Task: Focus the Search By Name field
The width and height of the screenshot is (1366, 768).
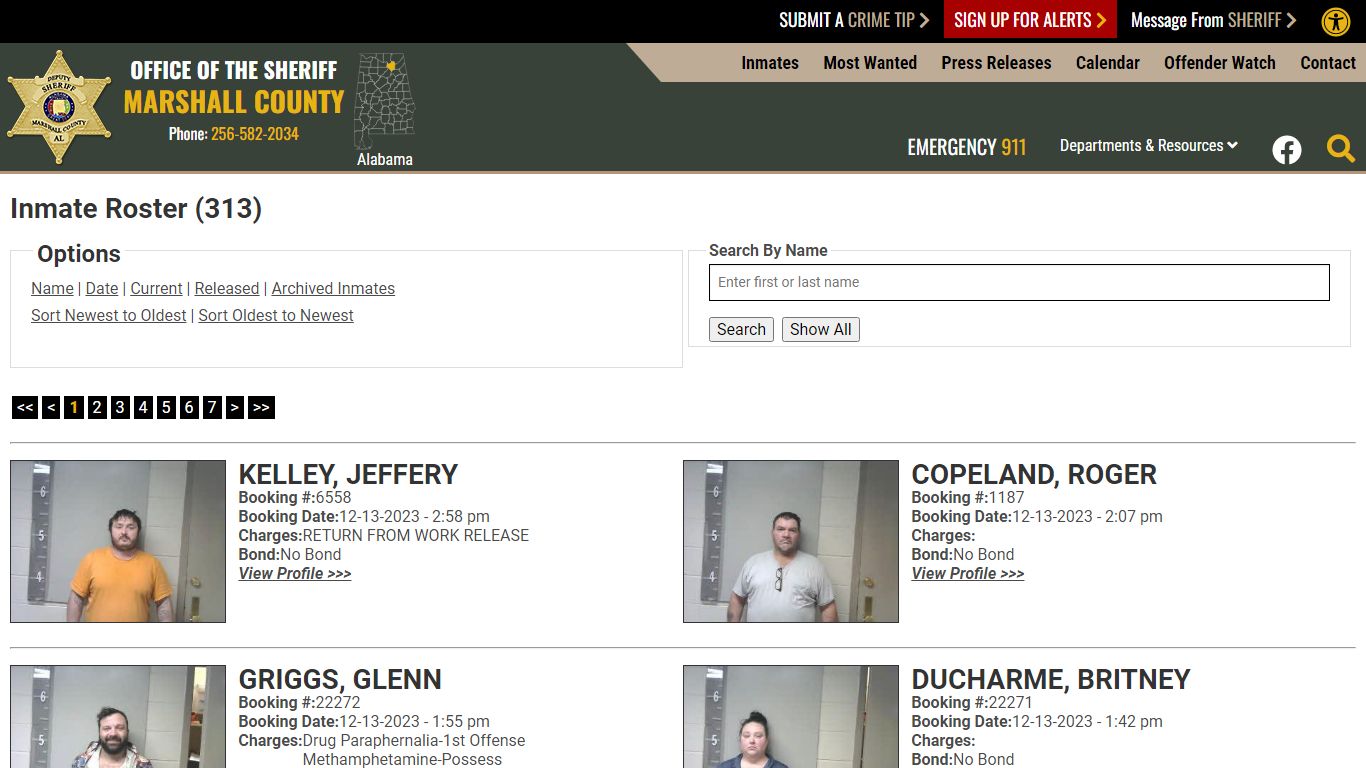Action: tap(1019, 282)
